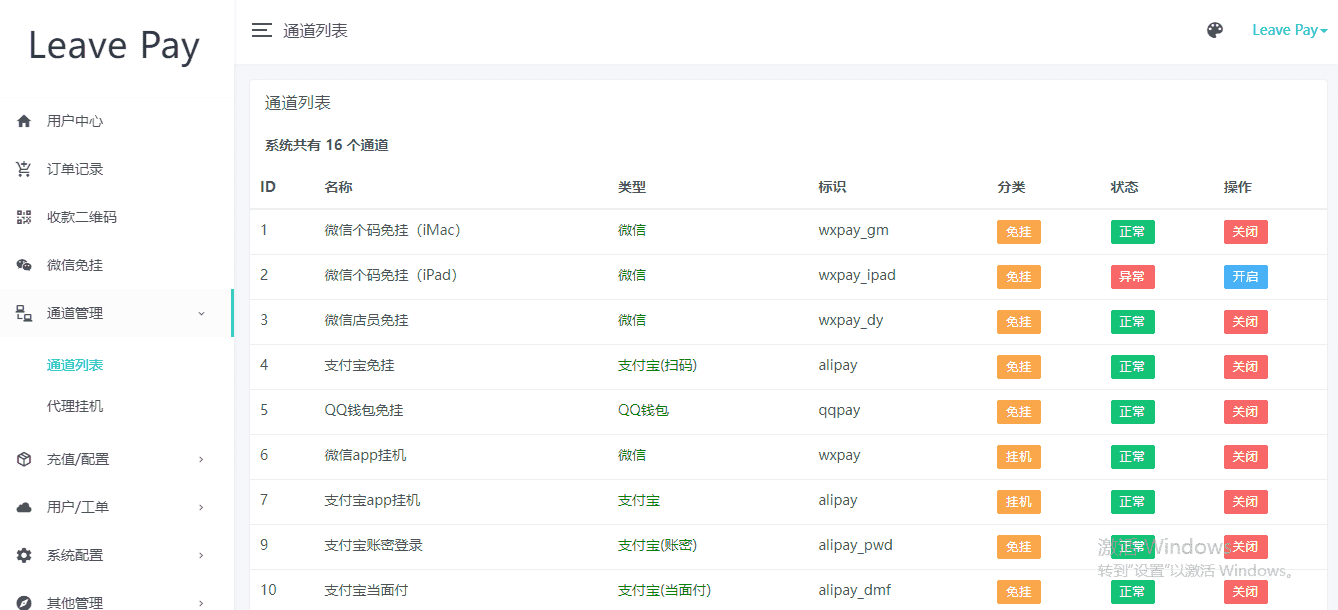1338x610 pixels.
Task: Collapse the 通道管理 chevron
Action: pyautogui.click(x=201, y=313)
